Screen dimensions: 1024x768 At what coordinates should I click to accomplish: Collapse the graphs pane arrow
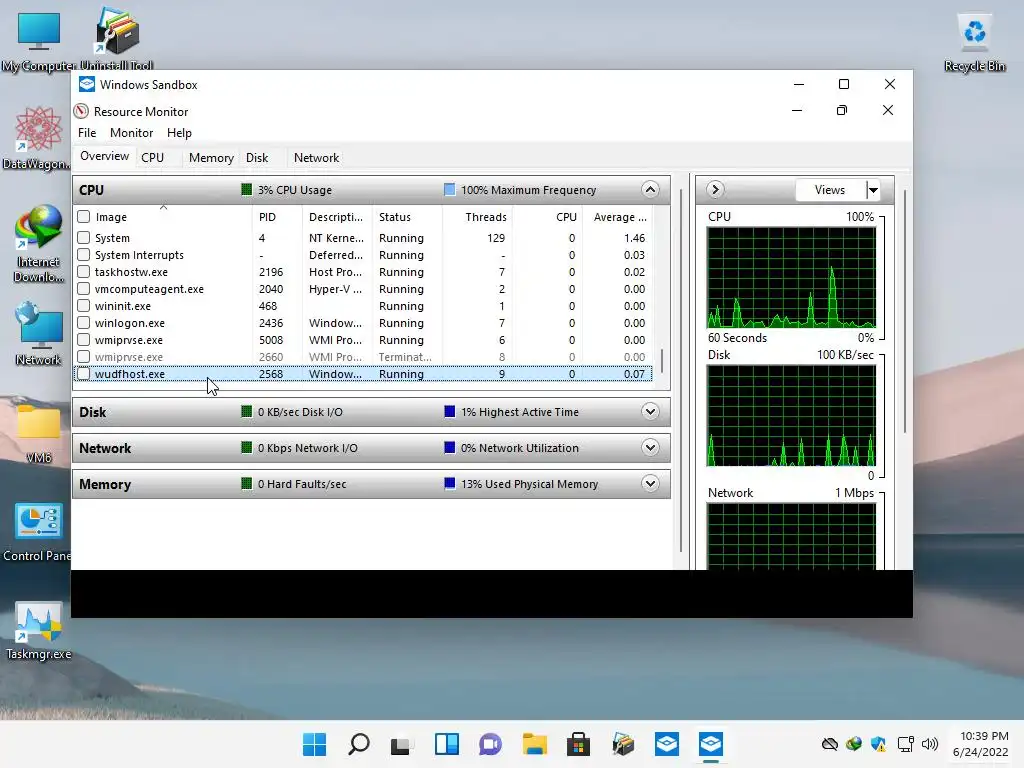714,190
